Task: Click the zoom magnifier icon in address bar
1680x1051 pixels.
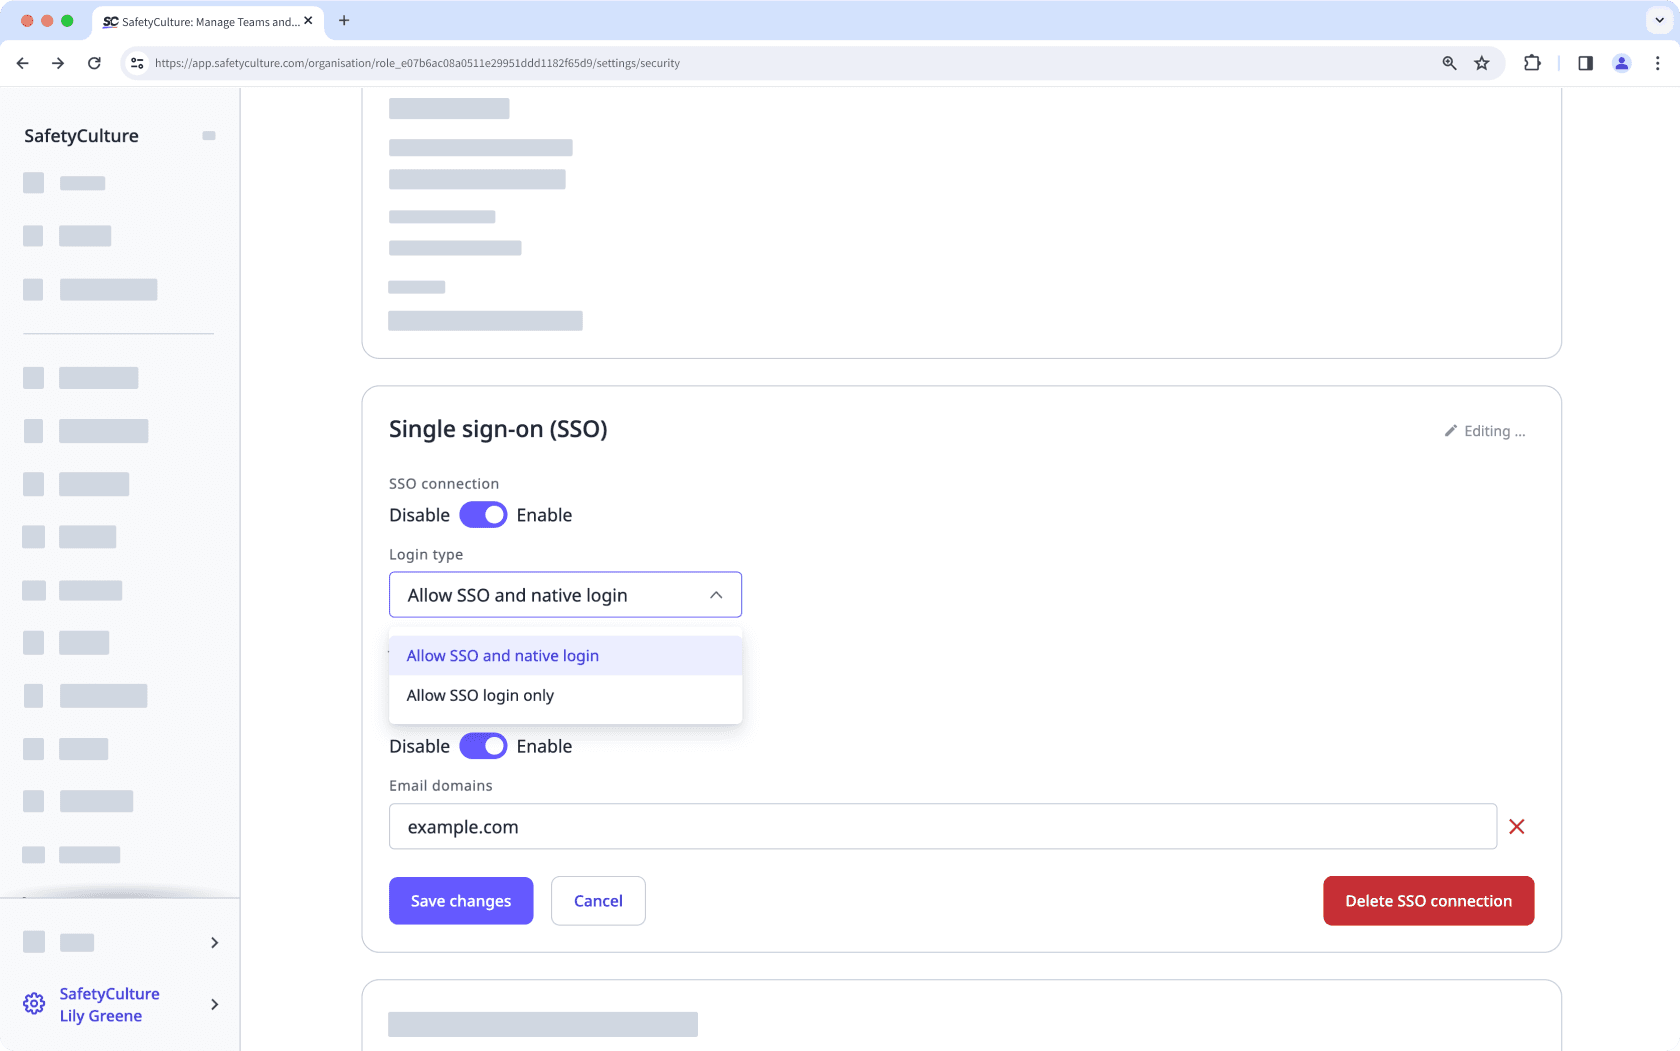Action: point(1449,62)
